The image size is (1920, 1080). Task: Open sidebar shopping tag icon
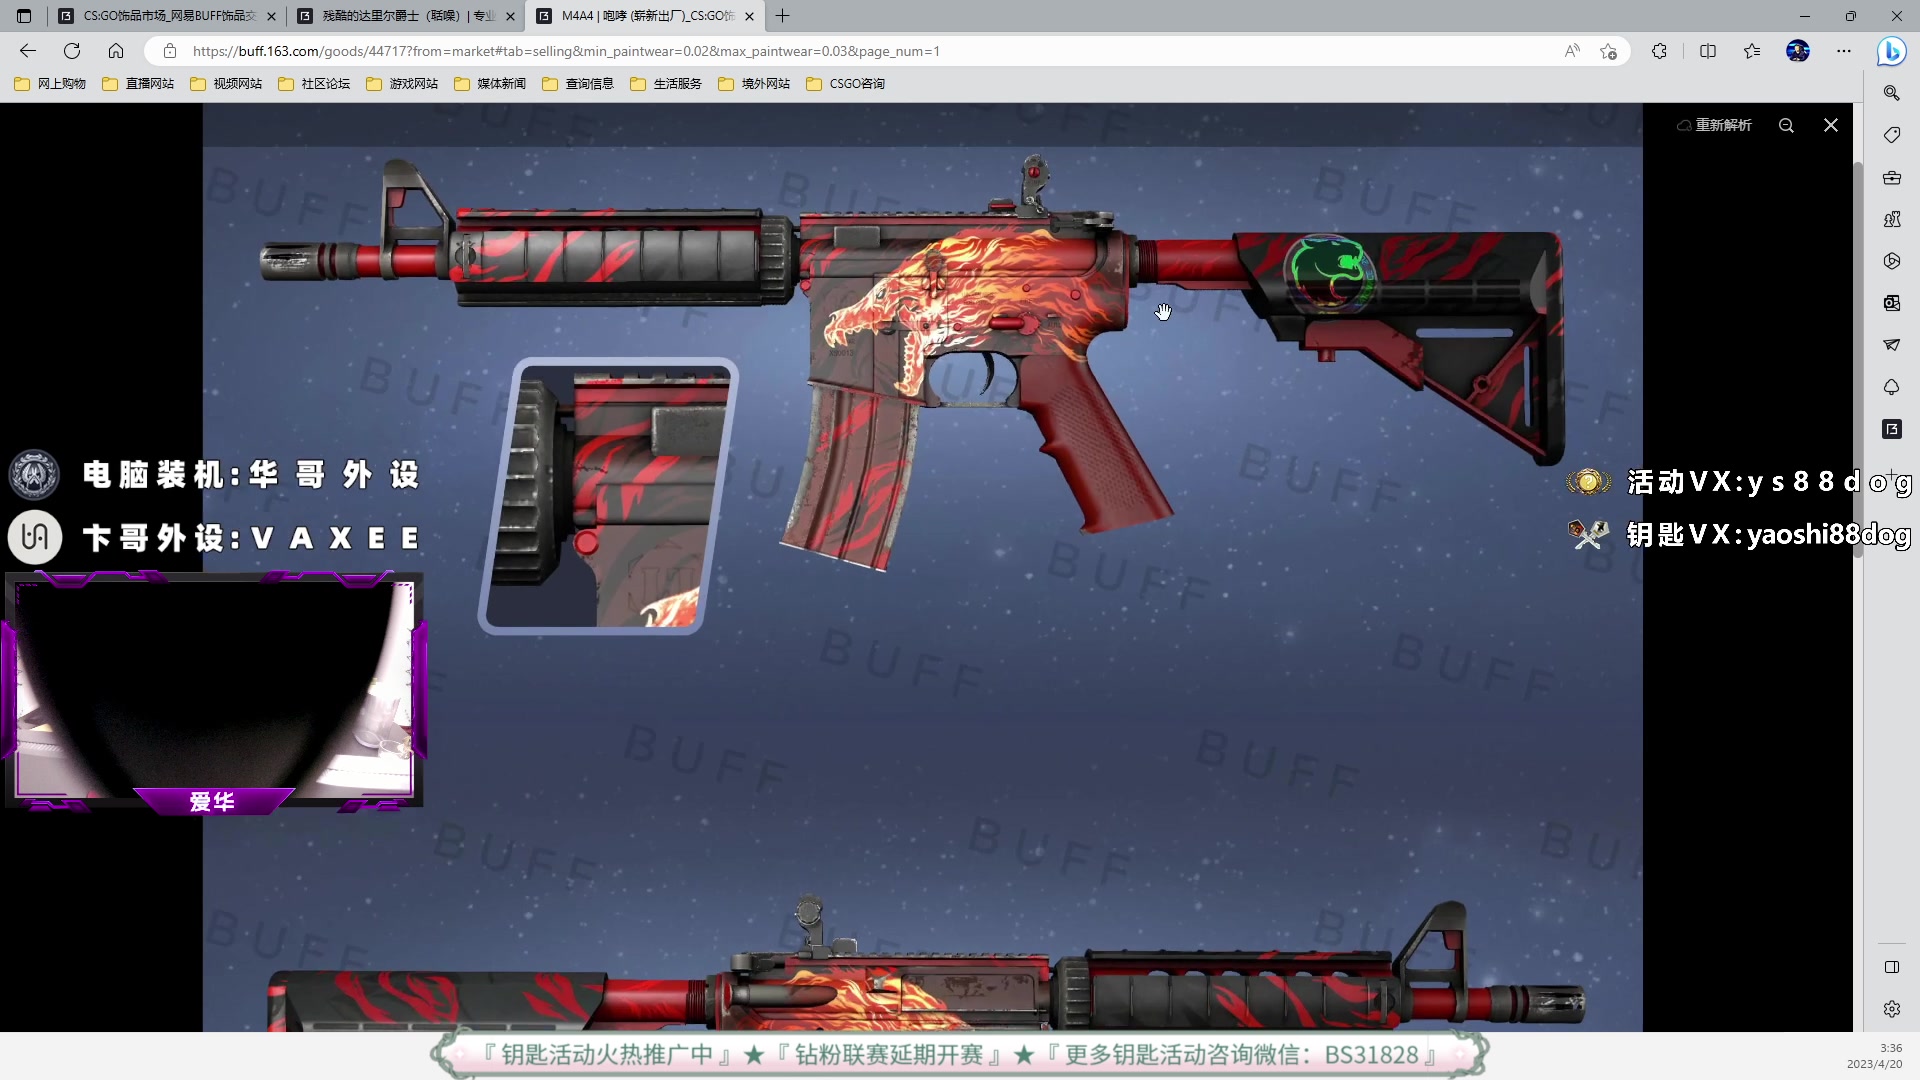(1892, 135)
